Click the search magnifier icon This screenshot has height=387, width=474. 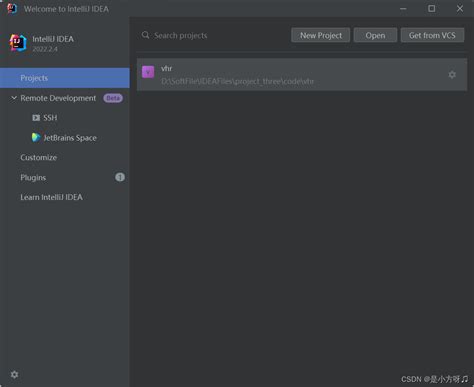(146, 35)
